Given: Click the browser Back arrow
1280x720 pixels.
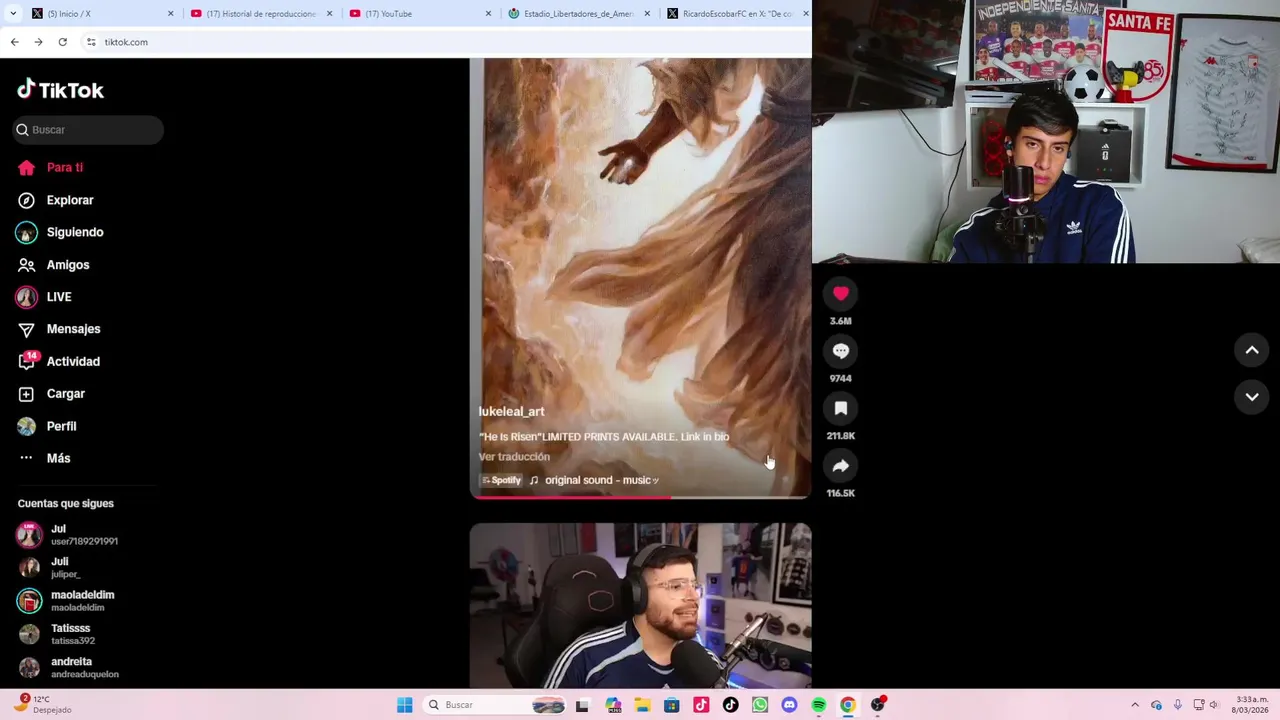Looking at the screenshot, I should pyautogui.click(x=14, y=42).
